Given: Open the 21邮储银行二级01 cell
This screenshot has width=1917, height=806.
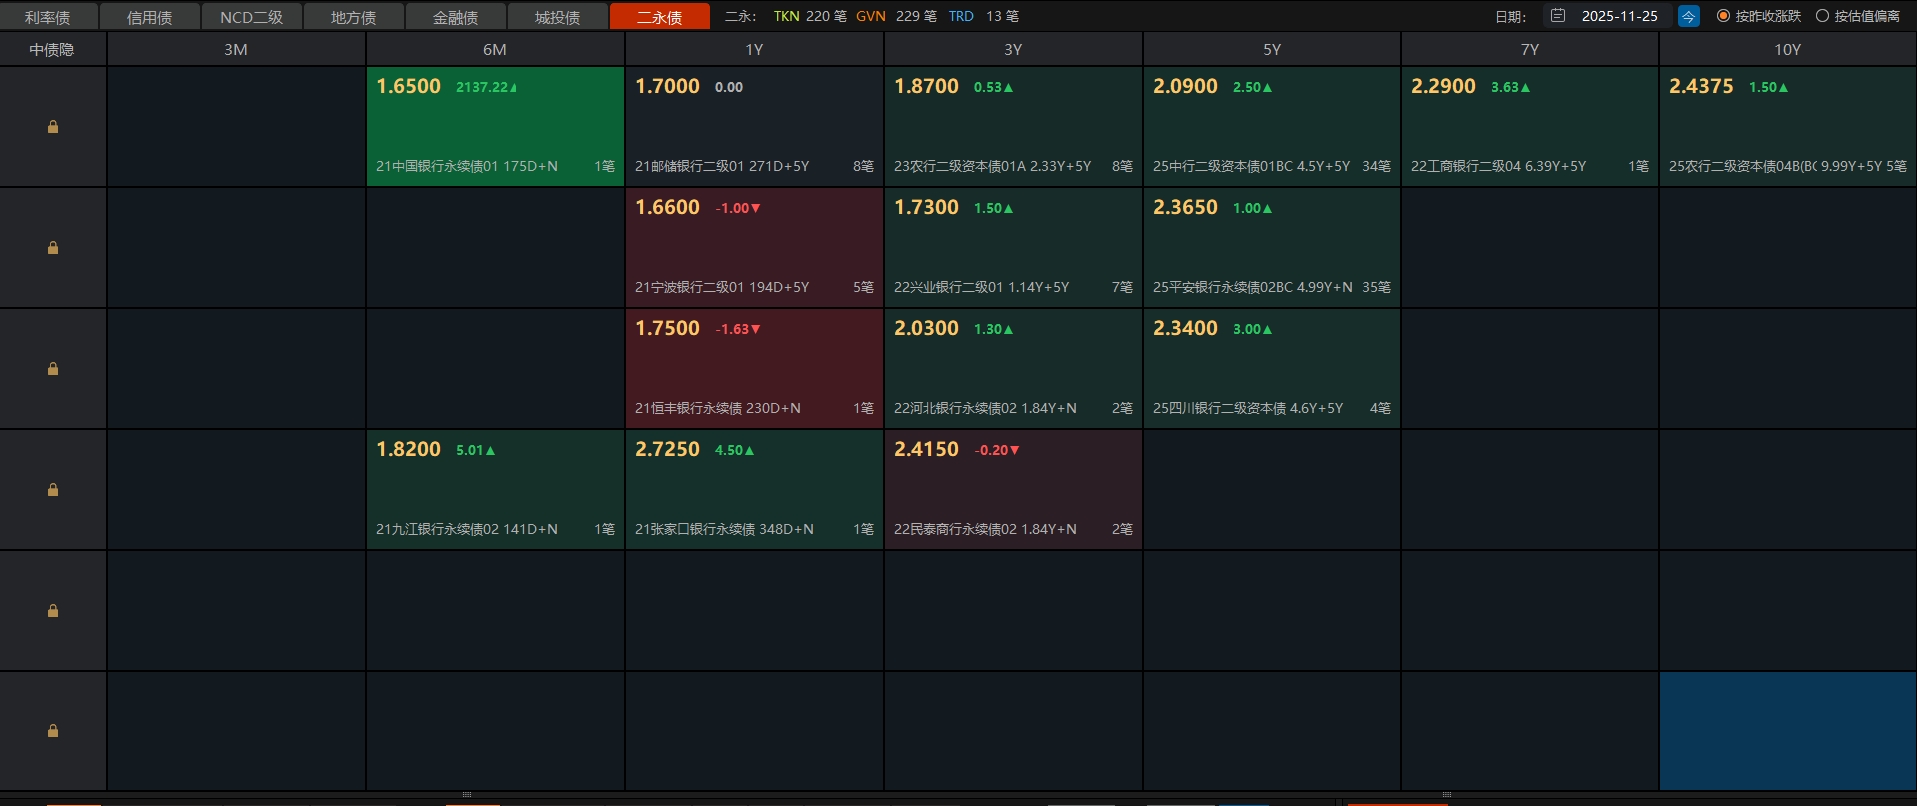Looking at the screenshot, I should (x=754, y=127).
